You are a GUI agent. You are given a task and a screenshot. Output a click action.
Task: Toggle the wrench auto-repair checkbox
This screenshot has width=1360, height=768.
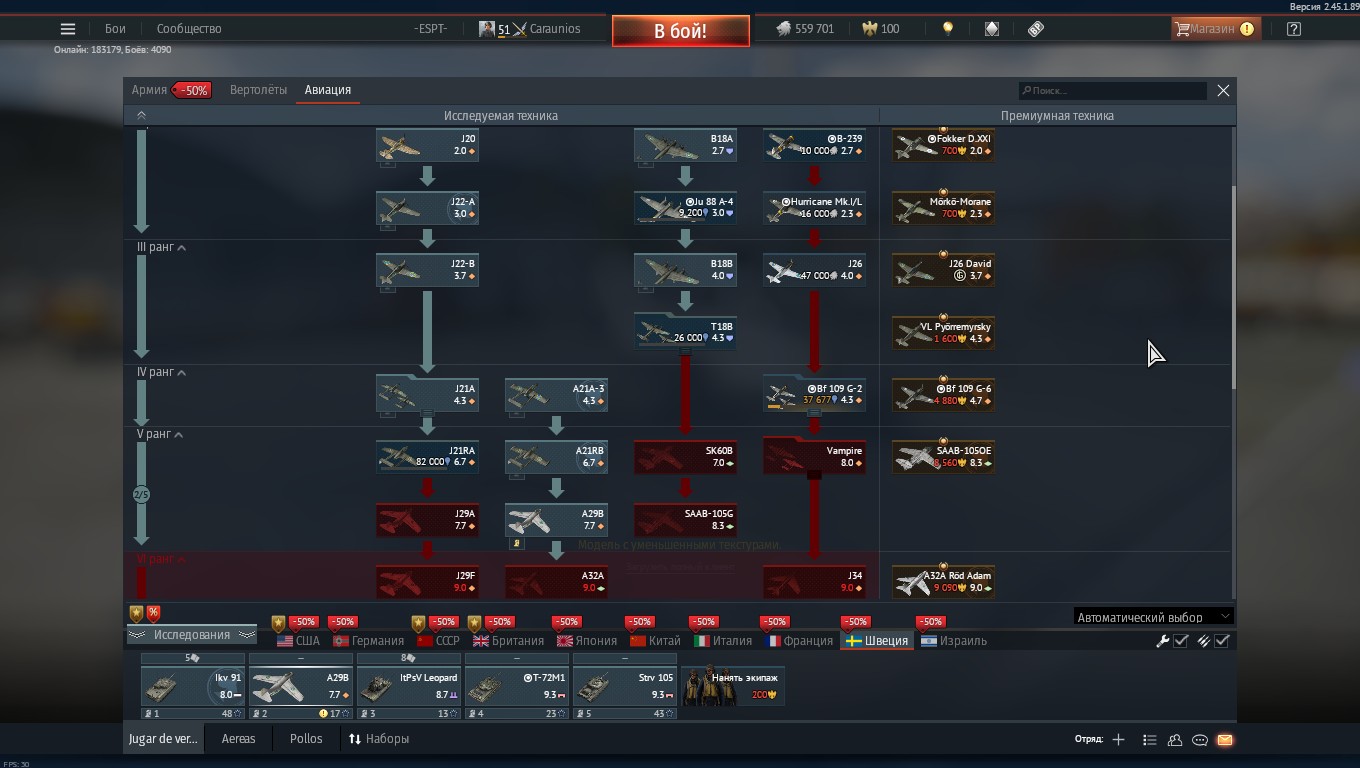(x=1180, y=641)
